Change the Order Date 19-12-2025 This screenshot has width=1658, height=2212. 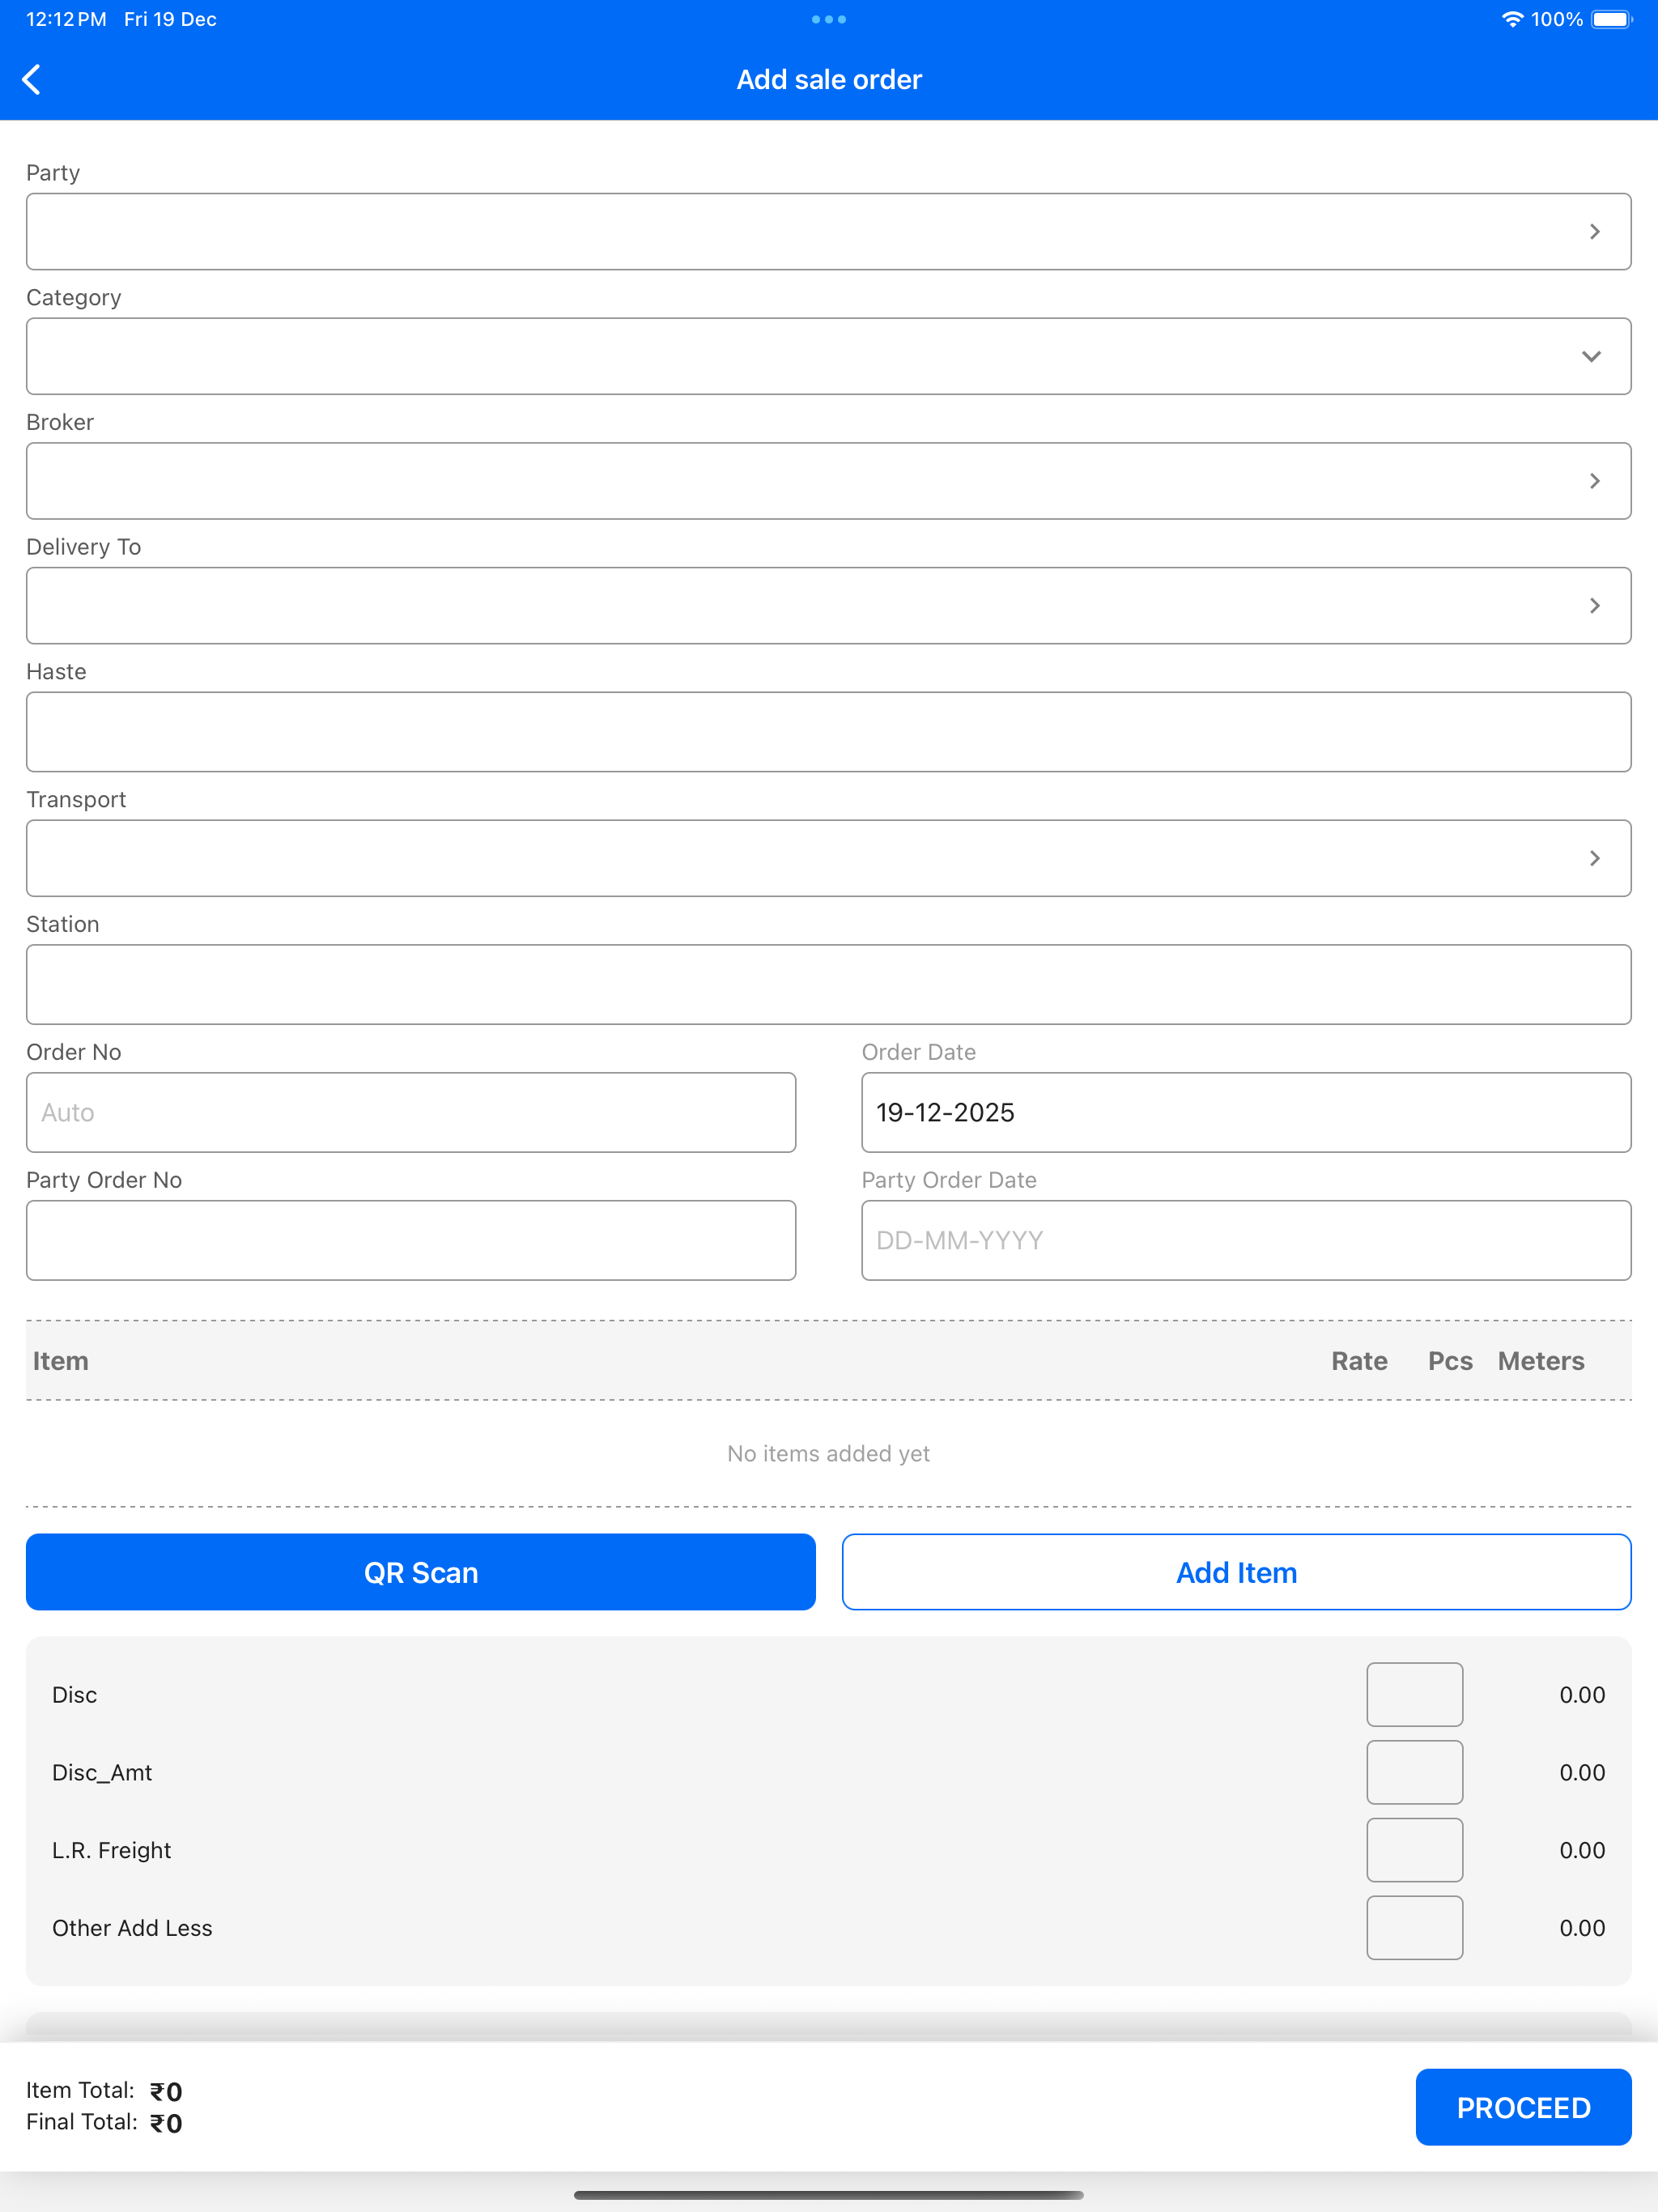click(x=1246, y=1112)
